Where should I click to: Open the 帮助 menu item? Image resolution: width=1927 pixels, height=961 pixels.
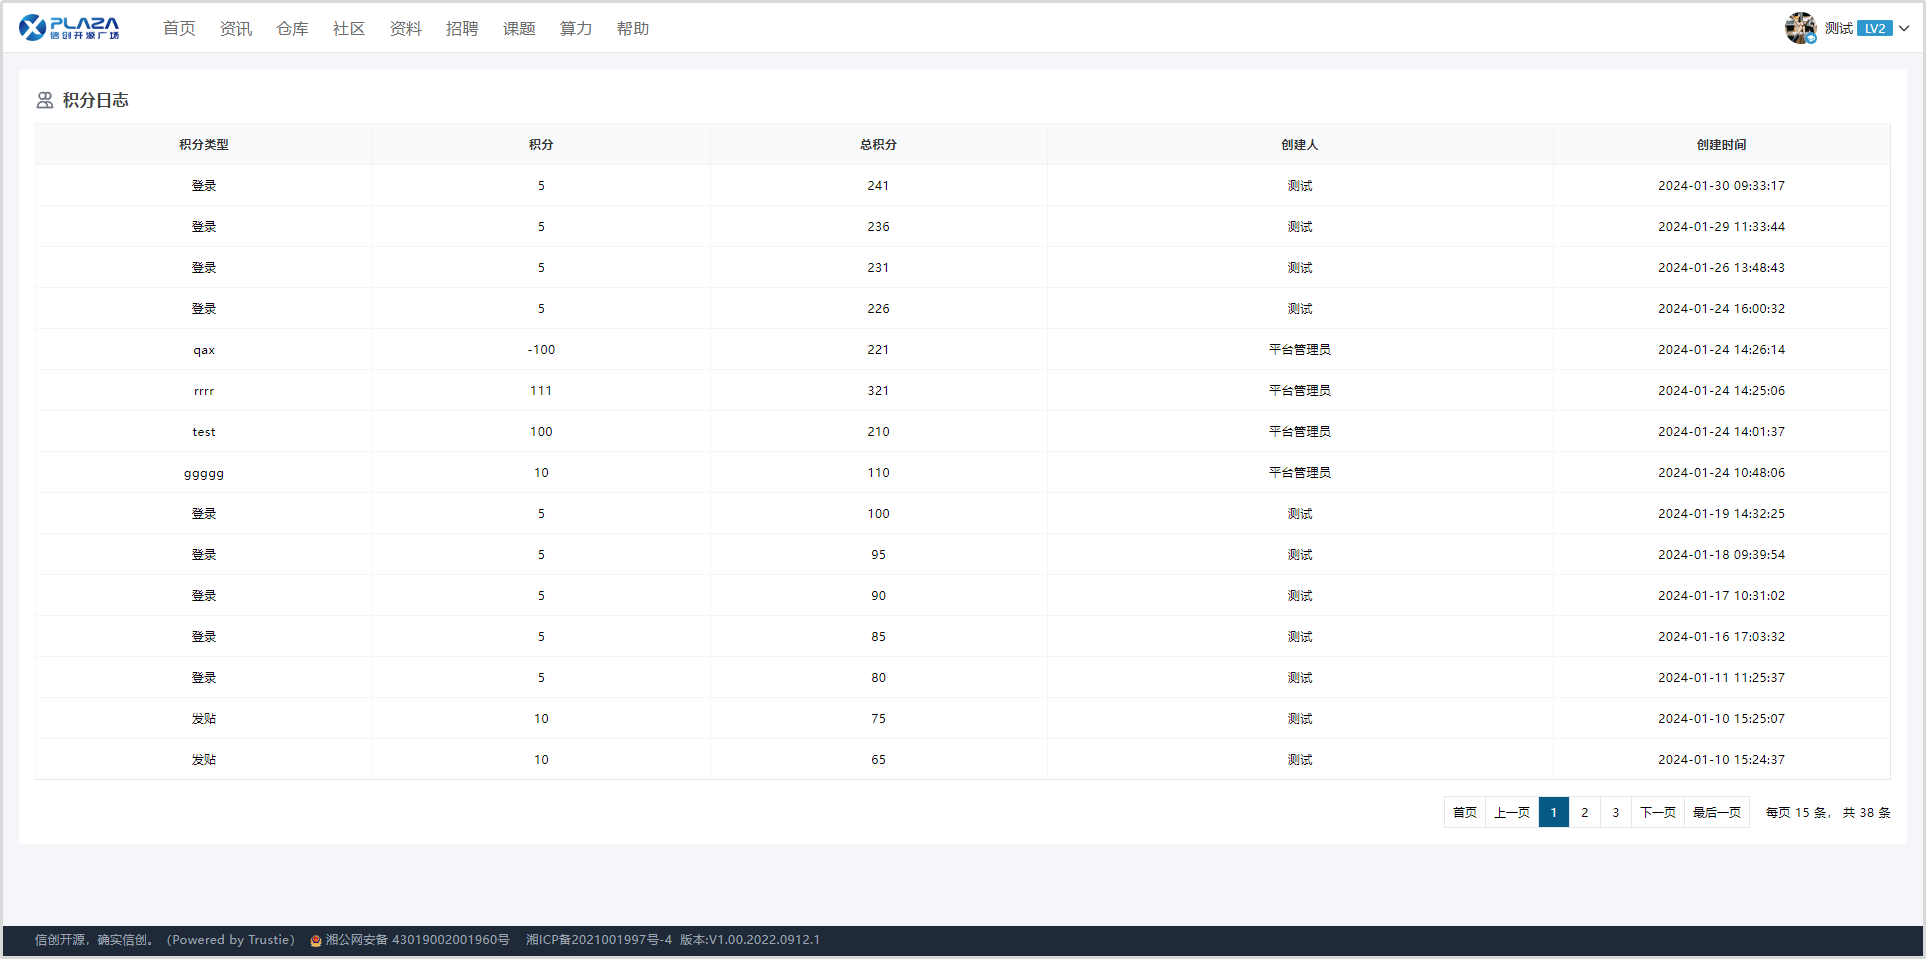633,28
